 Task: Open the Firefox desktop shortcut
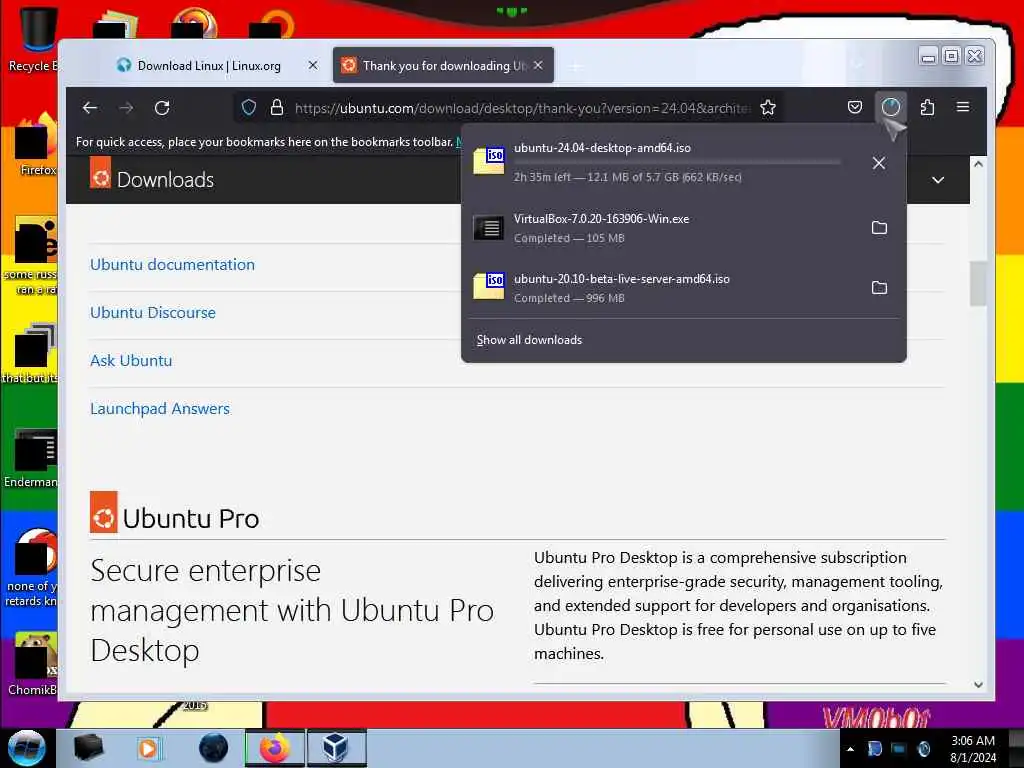[x=36, y=145]
